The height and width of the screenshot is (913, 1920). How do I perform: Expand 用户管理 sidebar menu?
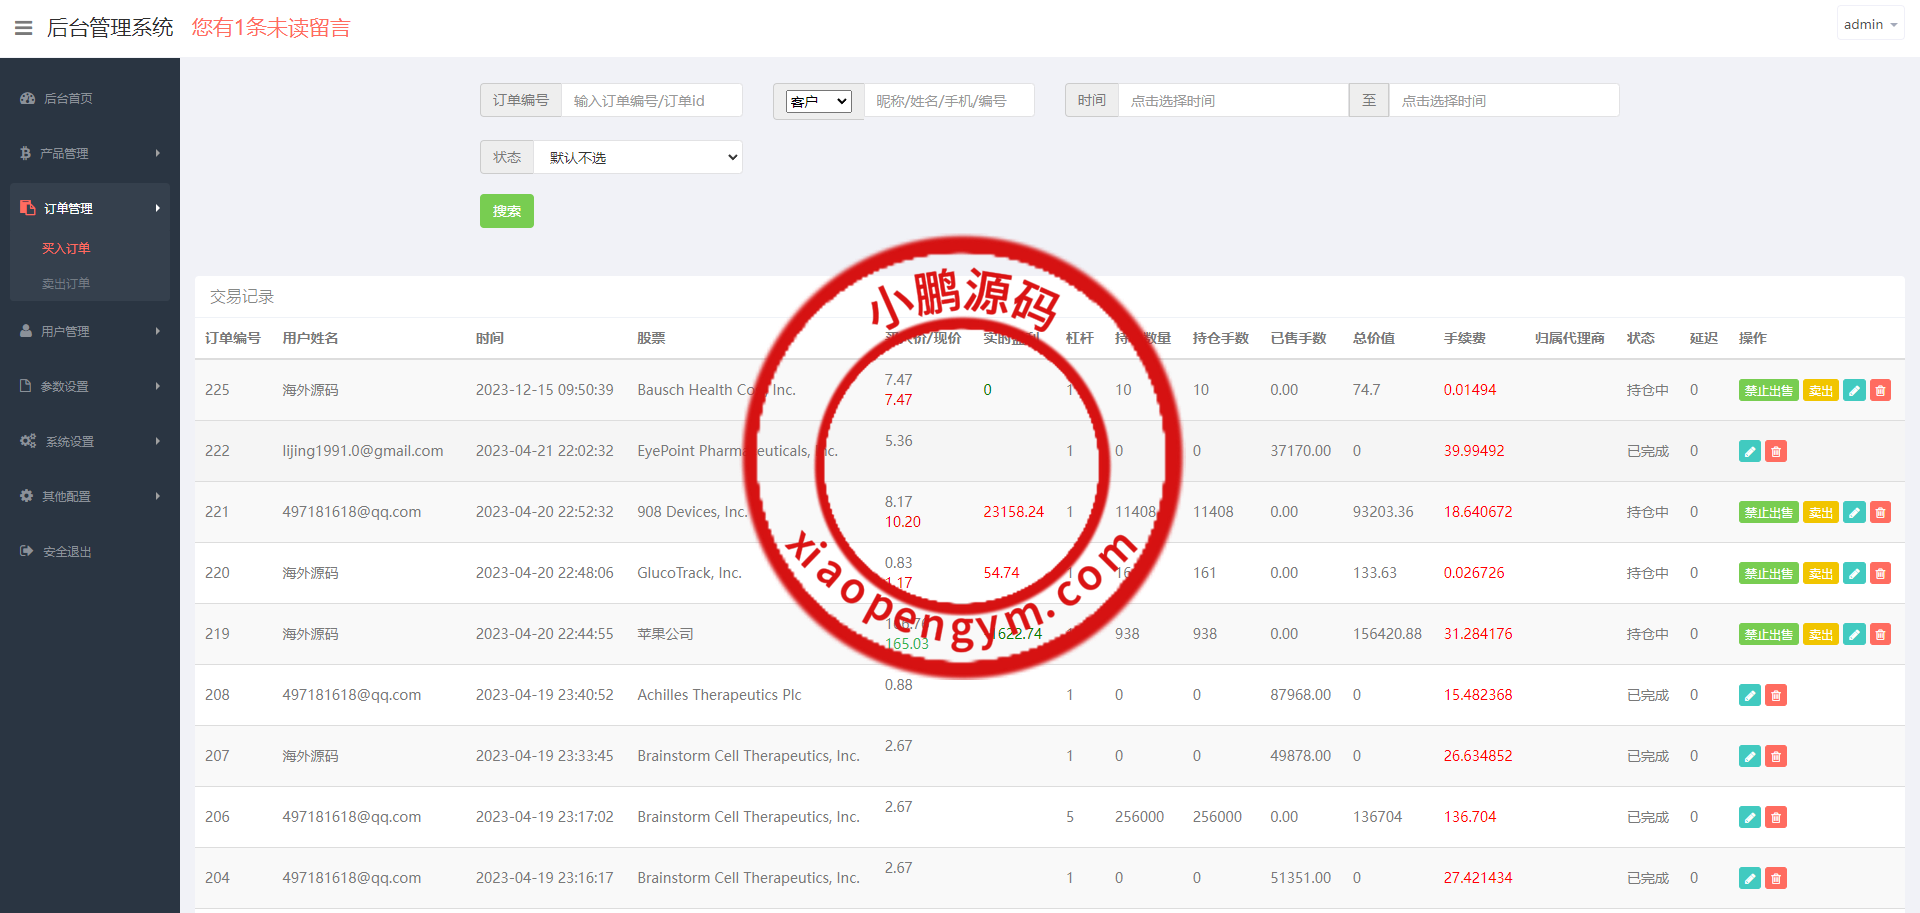(90, 331)
